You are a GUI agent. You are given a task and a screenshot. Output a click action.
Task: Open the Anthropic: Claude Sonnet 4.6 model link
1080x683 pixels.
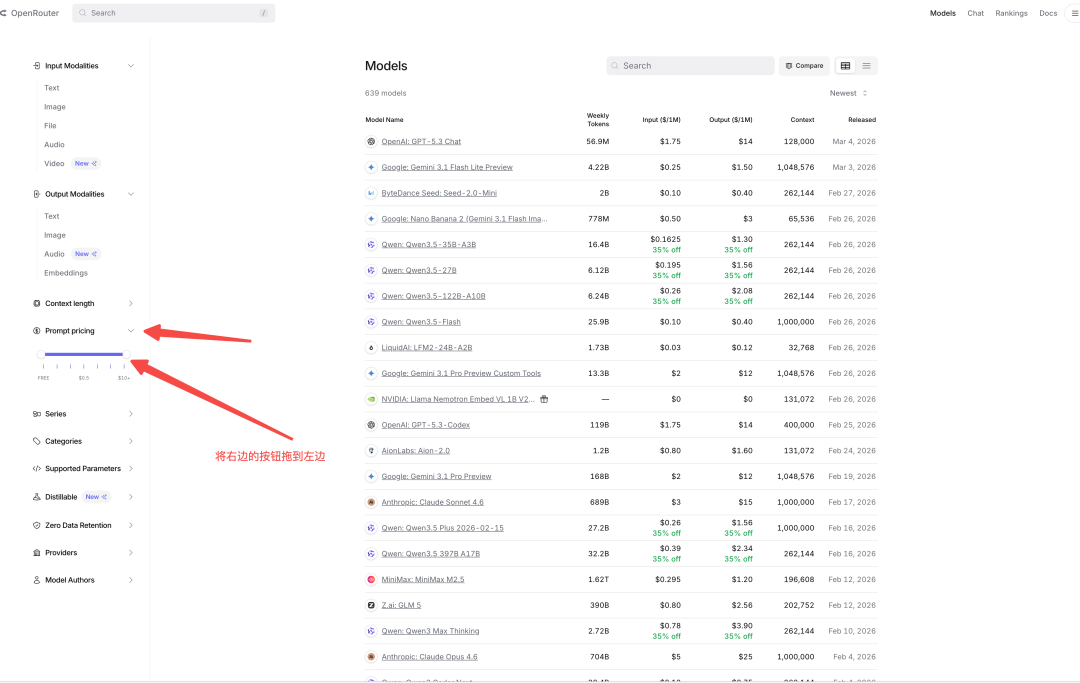[432, 502]
